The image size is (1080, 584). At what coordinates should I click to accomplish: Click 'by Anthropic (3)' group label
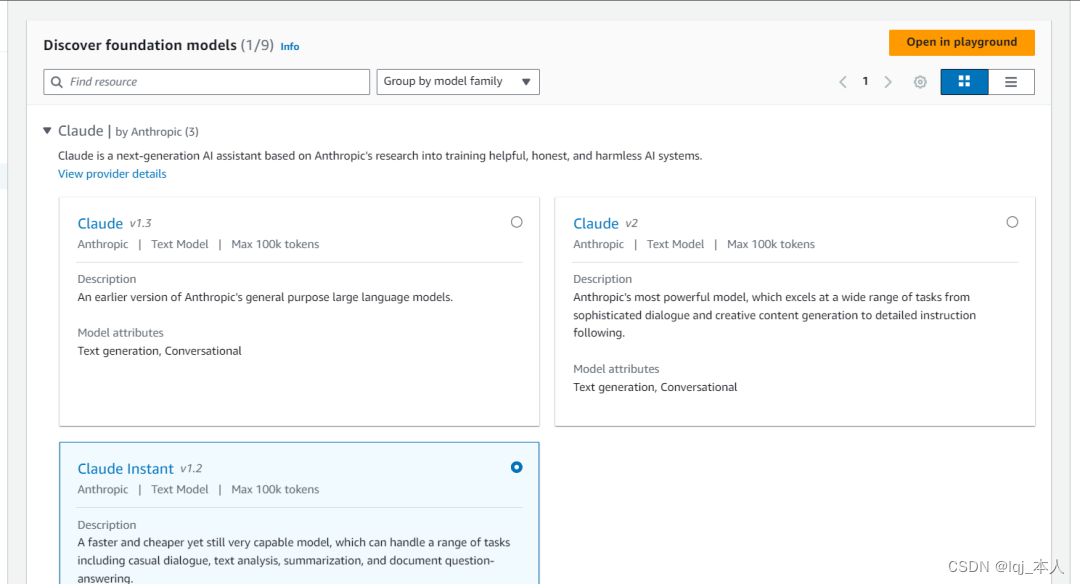[157, 132]
